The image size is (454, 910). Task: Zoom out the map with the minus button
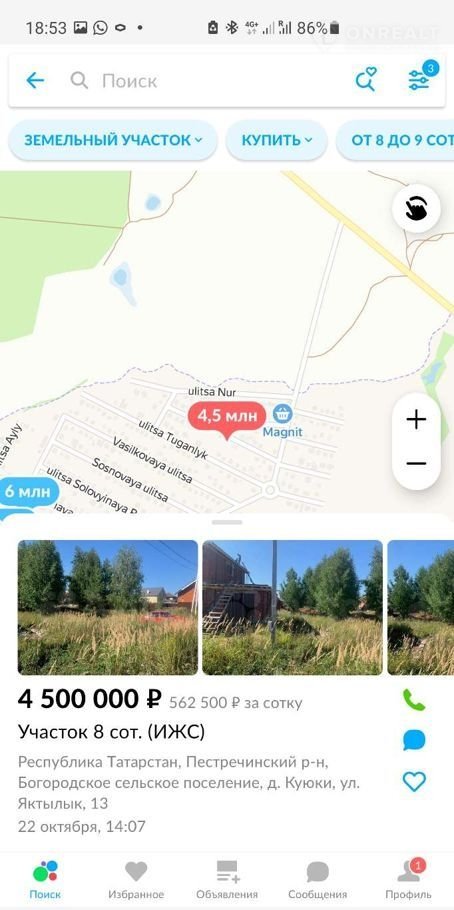point(416,463)
